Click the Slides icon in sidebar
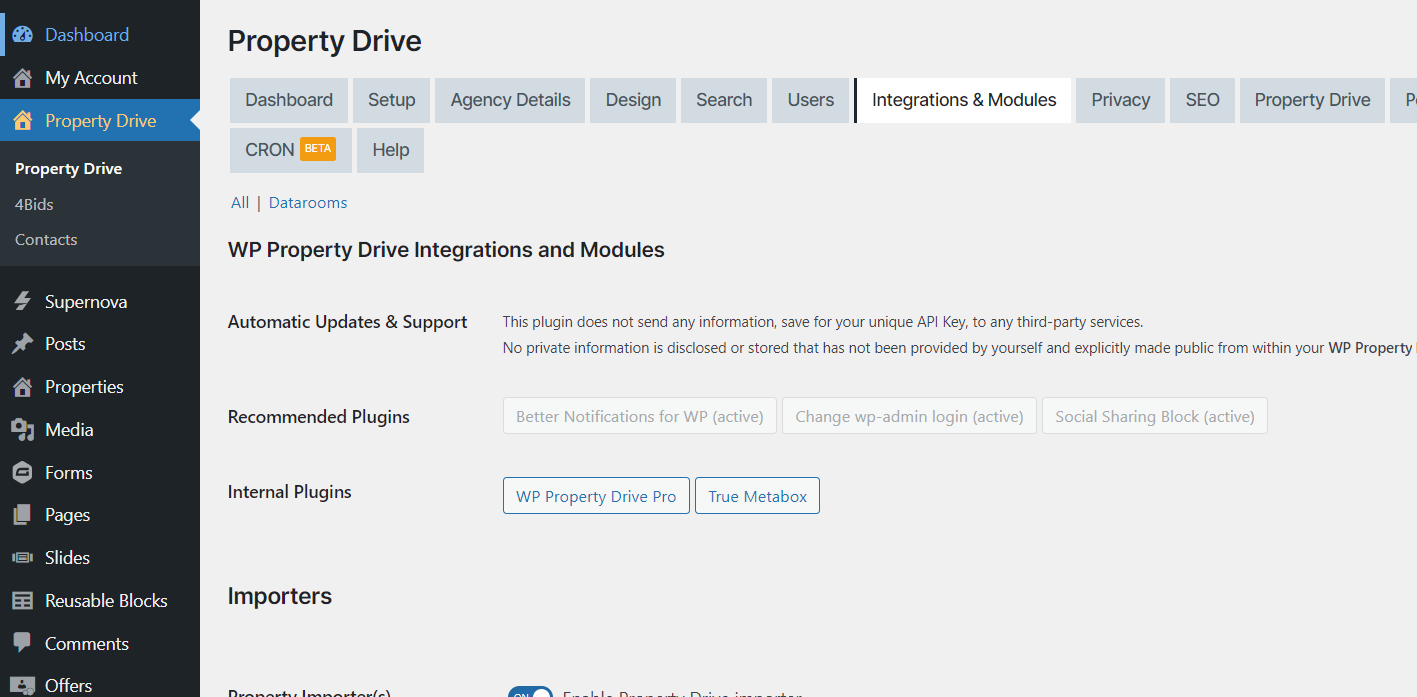The height and width of the screenshot is (697, 1417). coord(22,558)
